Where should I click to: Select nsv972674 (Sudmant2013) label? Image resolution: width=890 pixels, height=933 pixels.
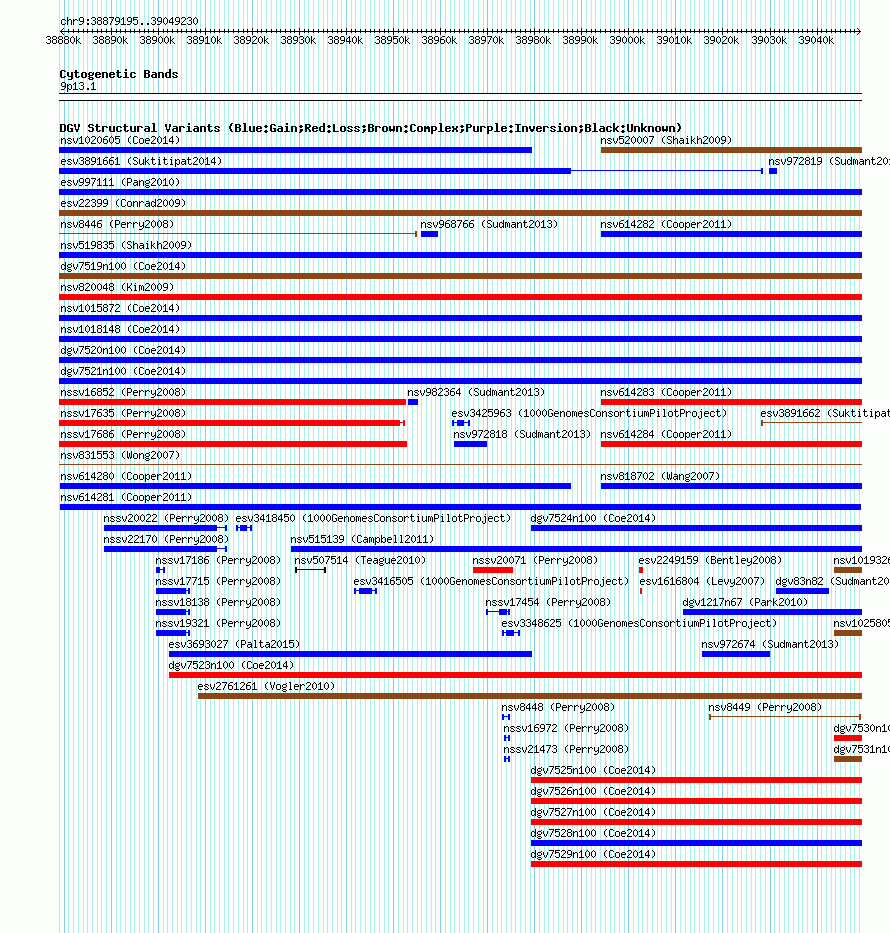pos(770,644)
